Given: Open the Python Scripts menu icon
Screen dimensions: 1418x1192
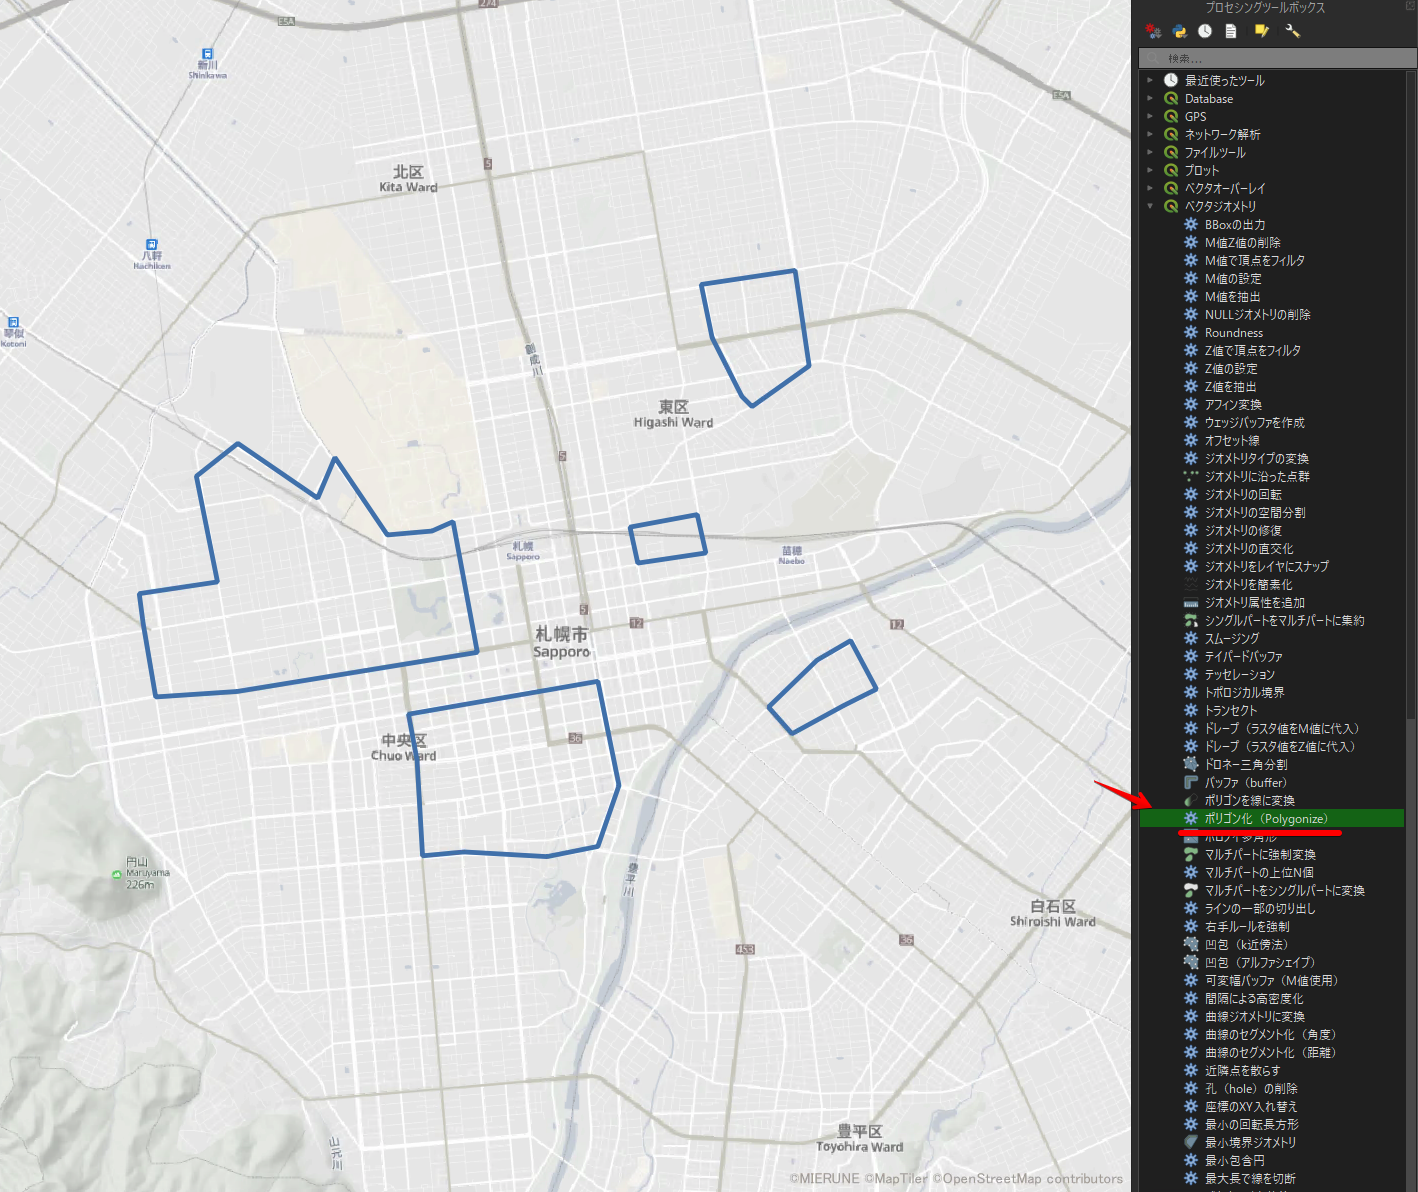Looking at the screenshot, I should [x=1180, y=31].
